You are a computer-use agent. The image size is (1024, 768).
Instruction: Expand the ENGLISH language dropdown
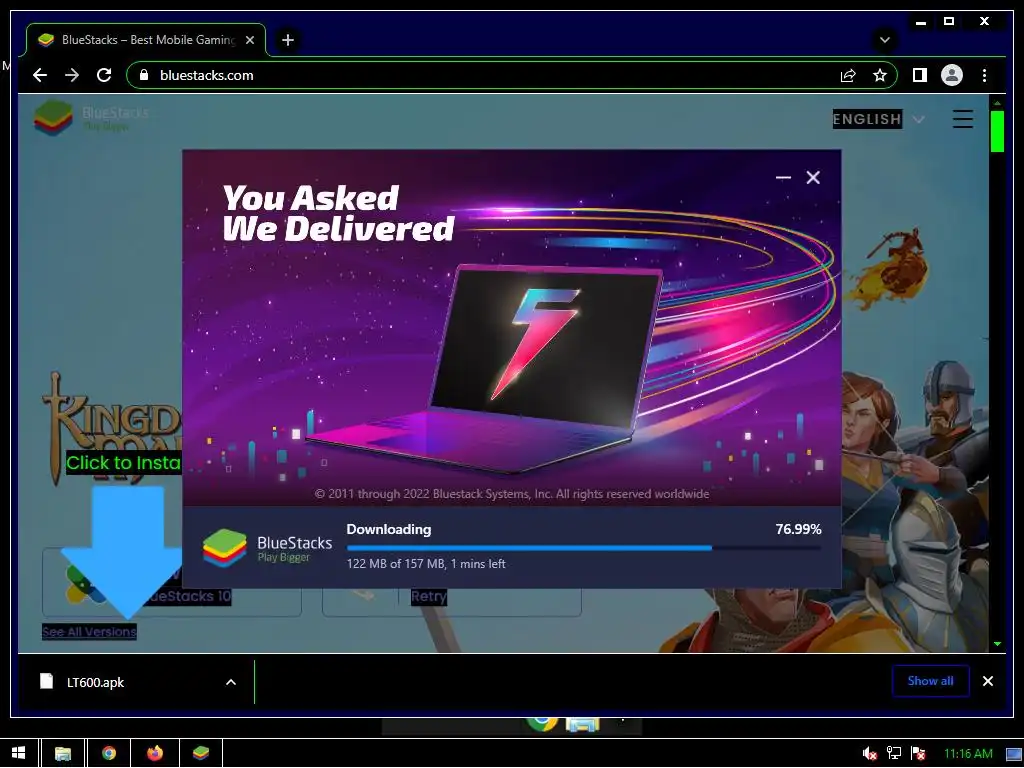(878, 120)
